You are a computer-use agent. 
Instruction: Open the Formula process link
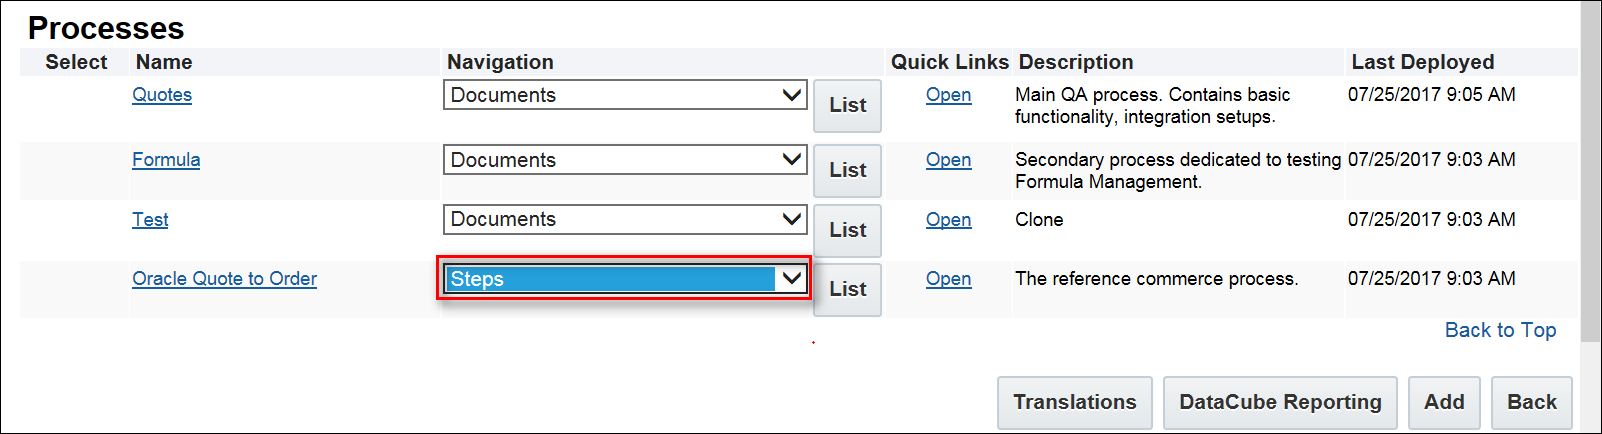pyautogui.click(x=166, y=160)
